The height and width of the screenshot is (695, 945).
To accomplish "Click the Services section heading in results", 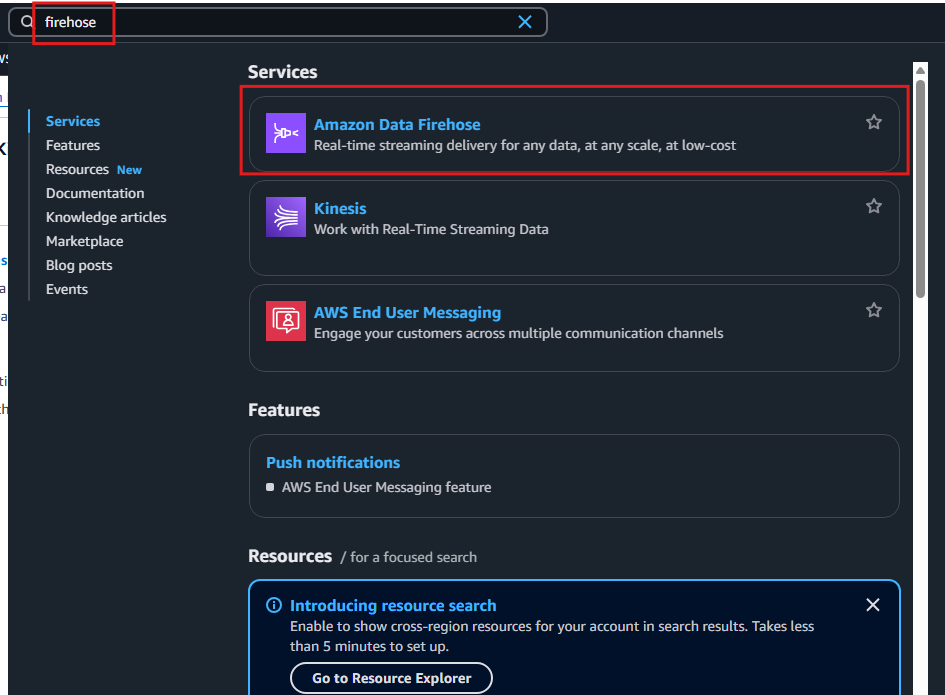I will coord(283,72).
